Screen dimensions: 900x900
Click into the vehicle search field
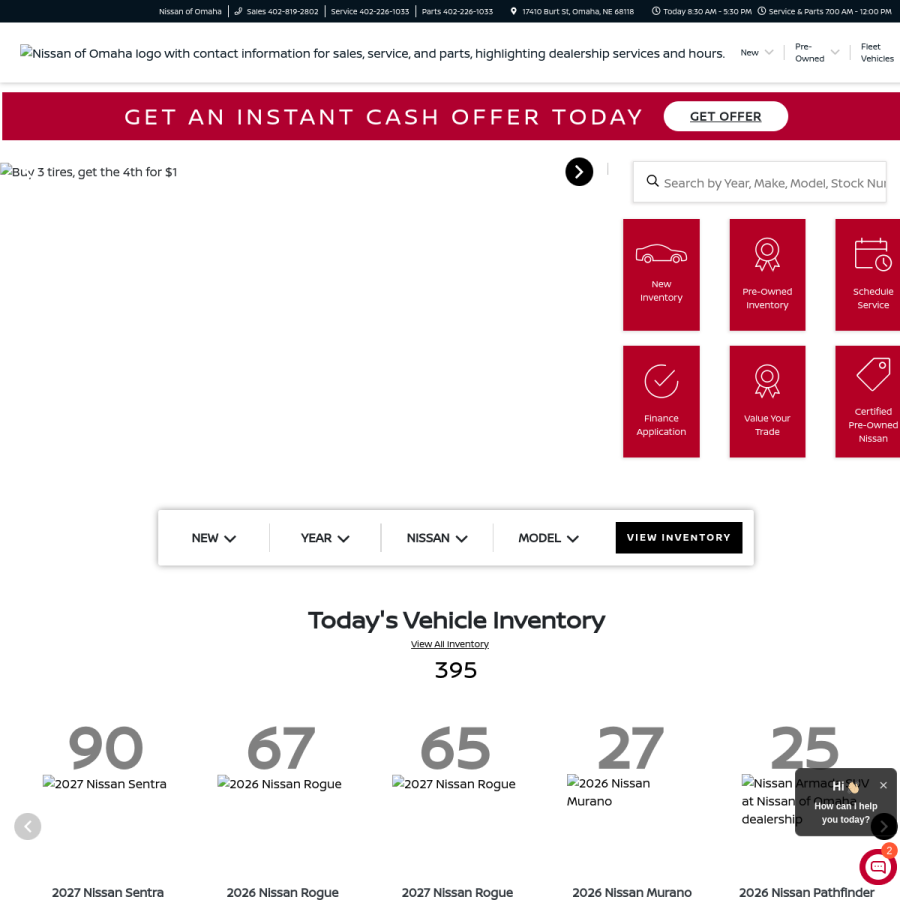[x=760, y=183]
